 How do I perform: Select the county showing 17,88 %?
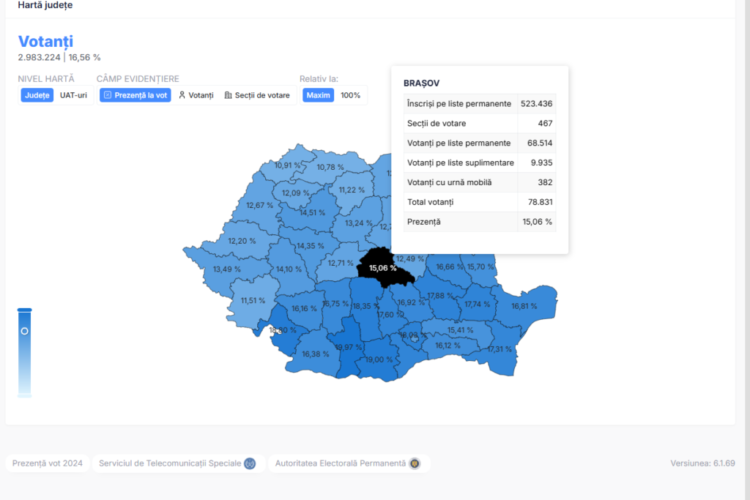(440, 296)
